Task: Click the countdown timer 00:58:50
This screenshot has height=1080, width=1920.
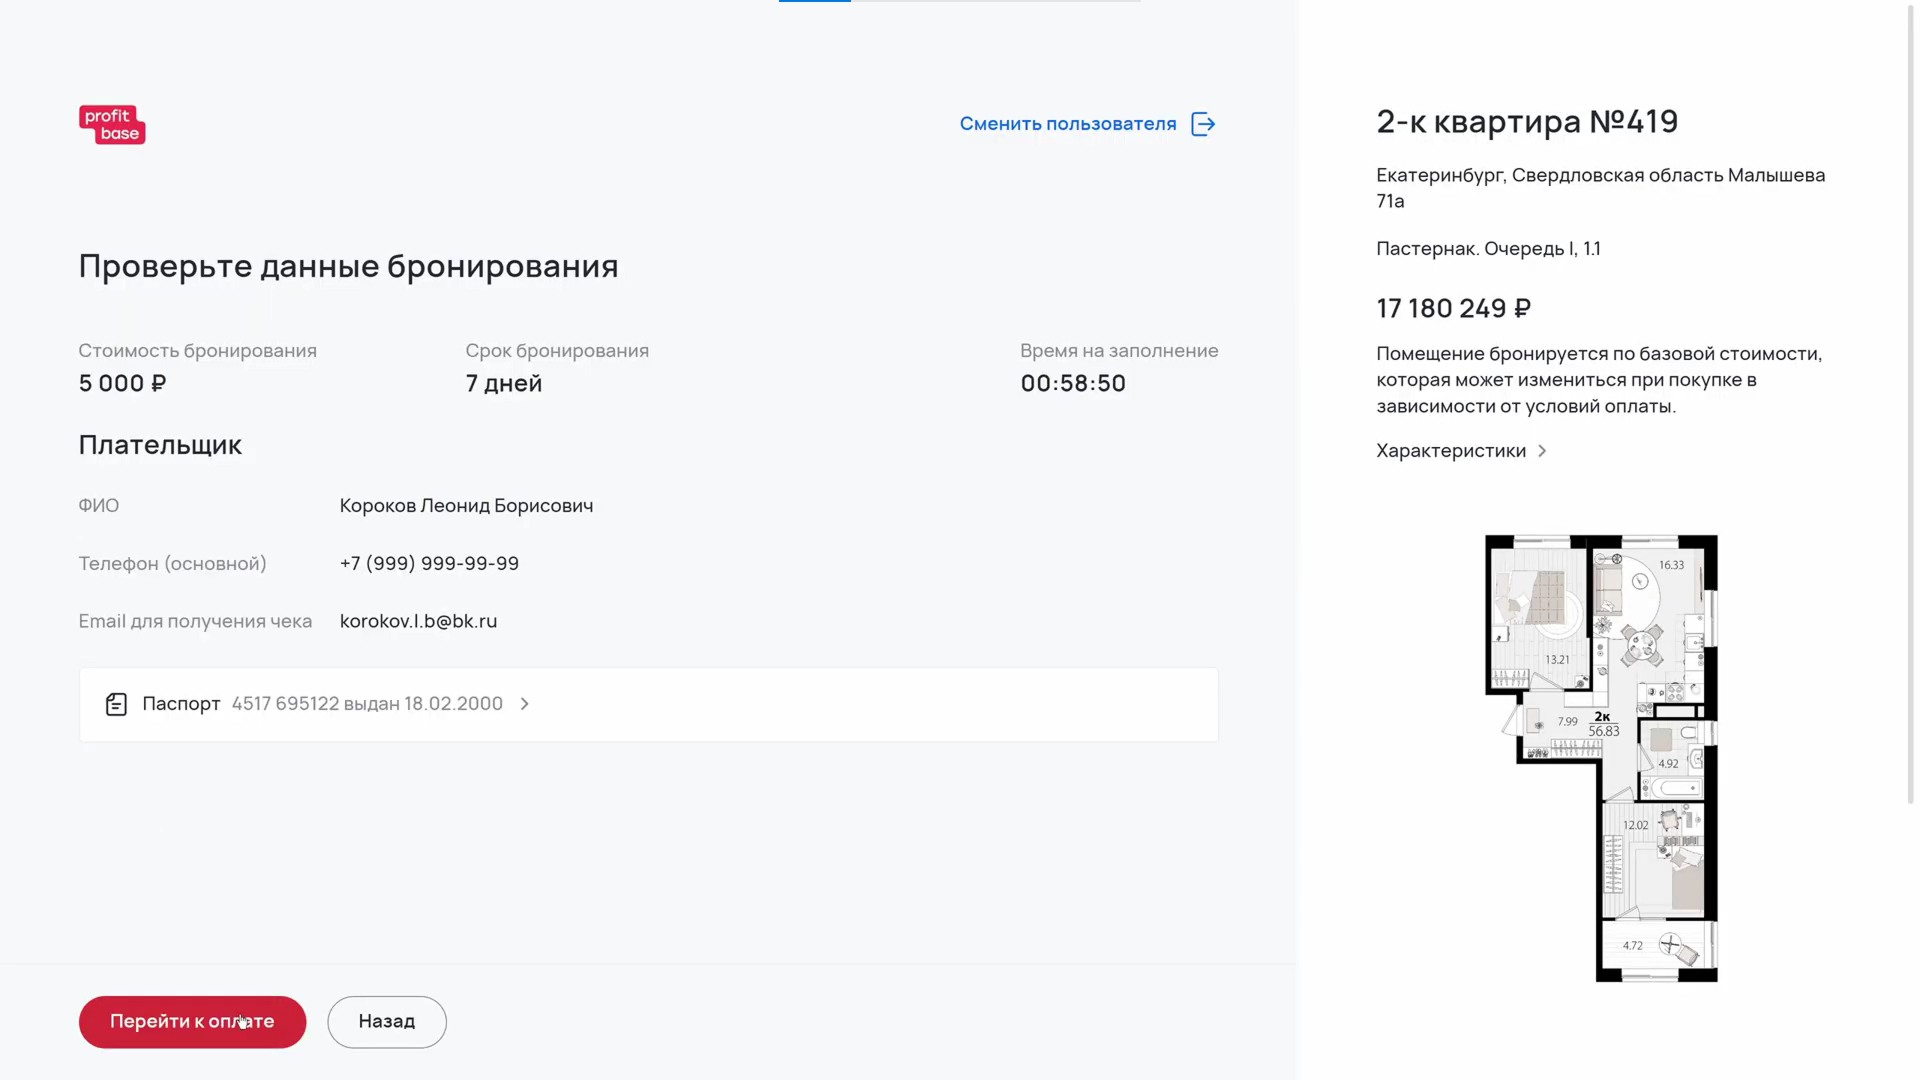Action: [x=1073, y=383]
